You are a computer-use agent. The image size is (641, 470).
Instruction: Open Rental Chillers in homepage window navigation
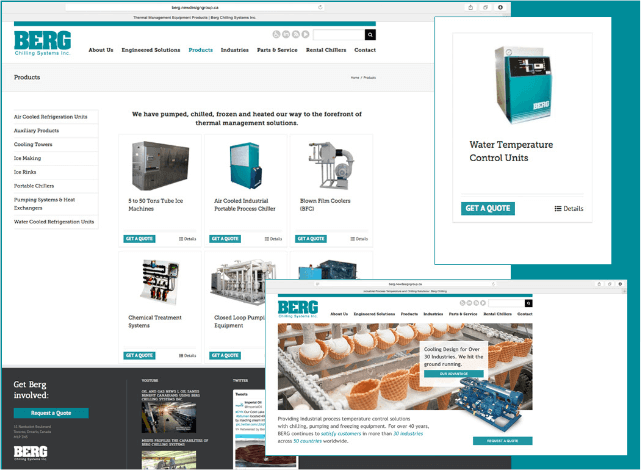(498, 314)
